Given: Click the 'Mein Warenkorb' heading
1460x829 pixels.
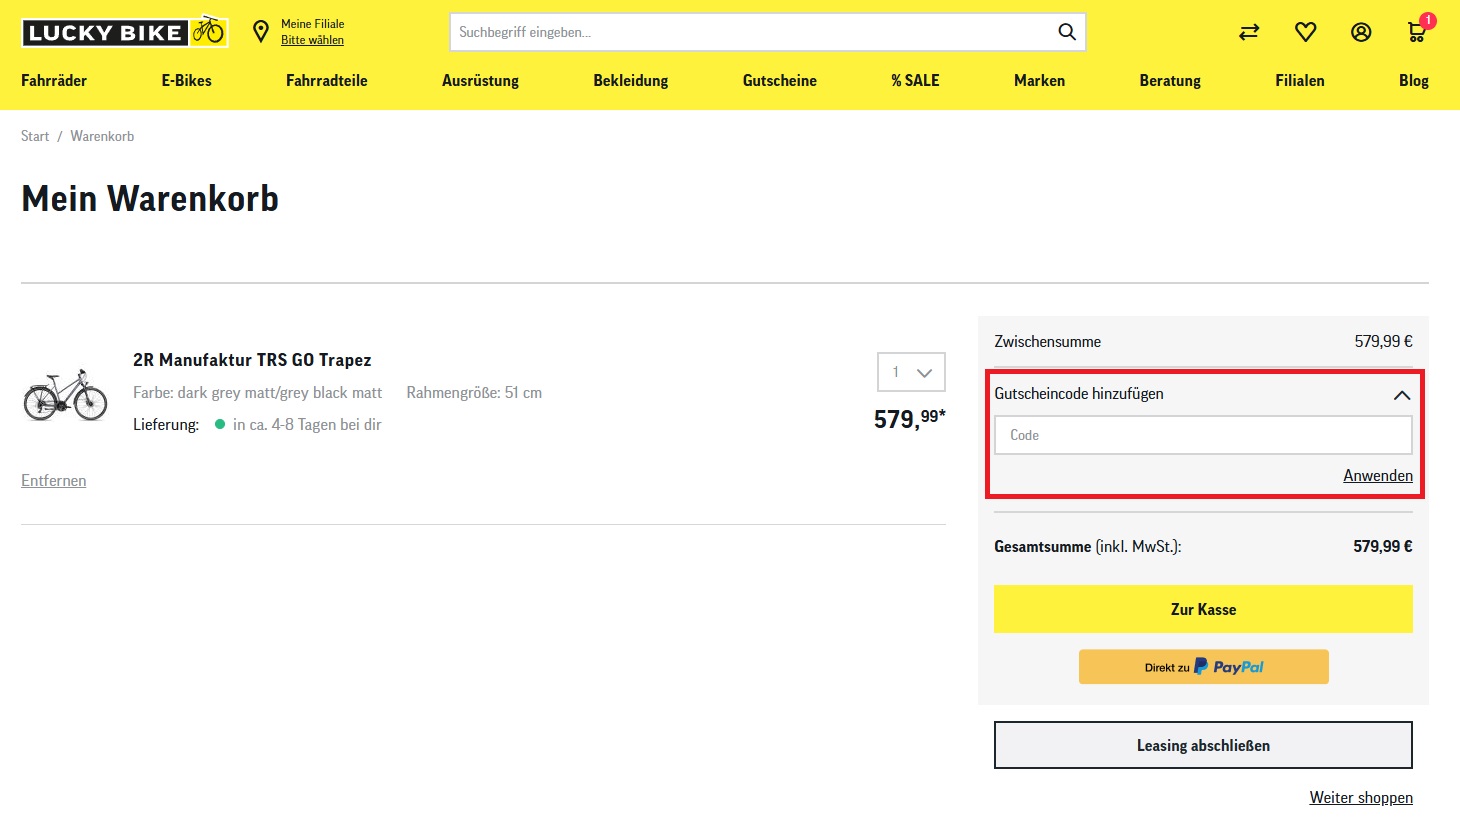Looking at the screenshot, I should click(150, 199).
